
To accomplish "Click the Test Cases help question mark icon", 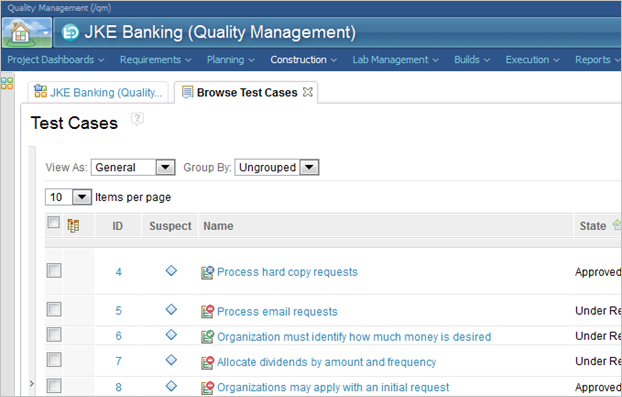I will [x=137, y=119].
